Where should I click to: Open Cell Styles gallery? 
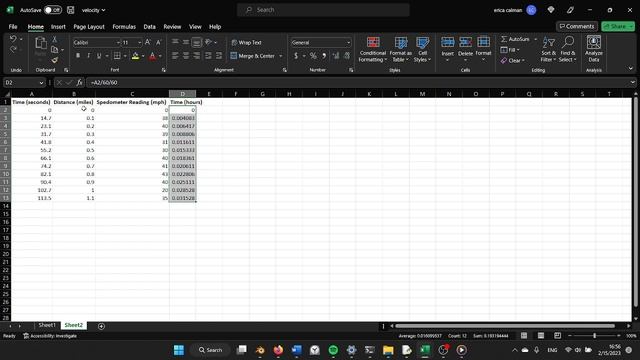point(422,49)
